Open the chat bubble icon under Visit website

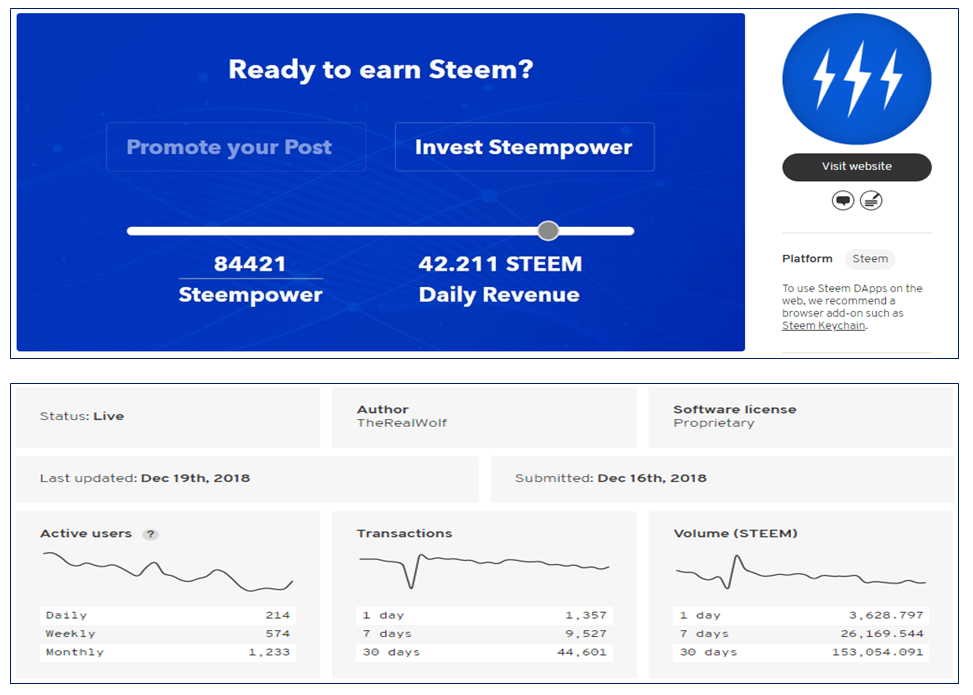click(x=843, y=200)
